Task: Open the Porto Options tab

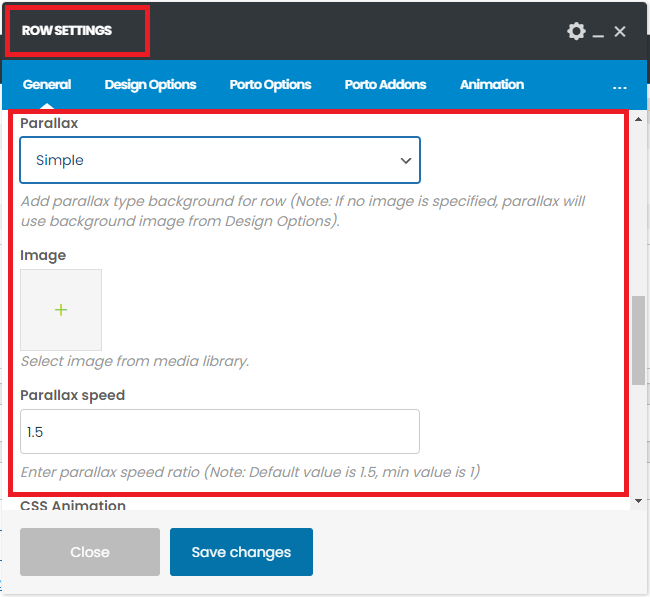Action: (270, 85)
